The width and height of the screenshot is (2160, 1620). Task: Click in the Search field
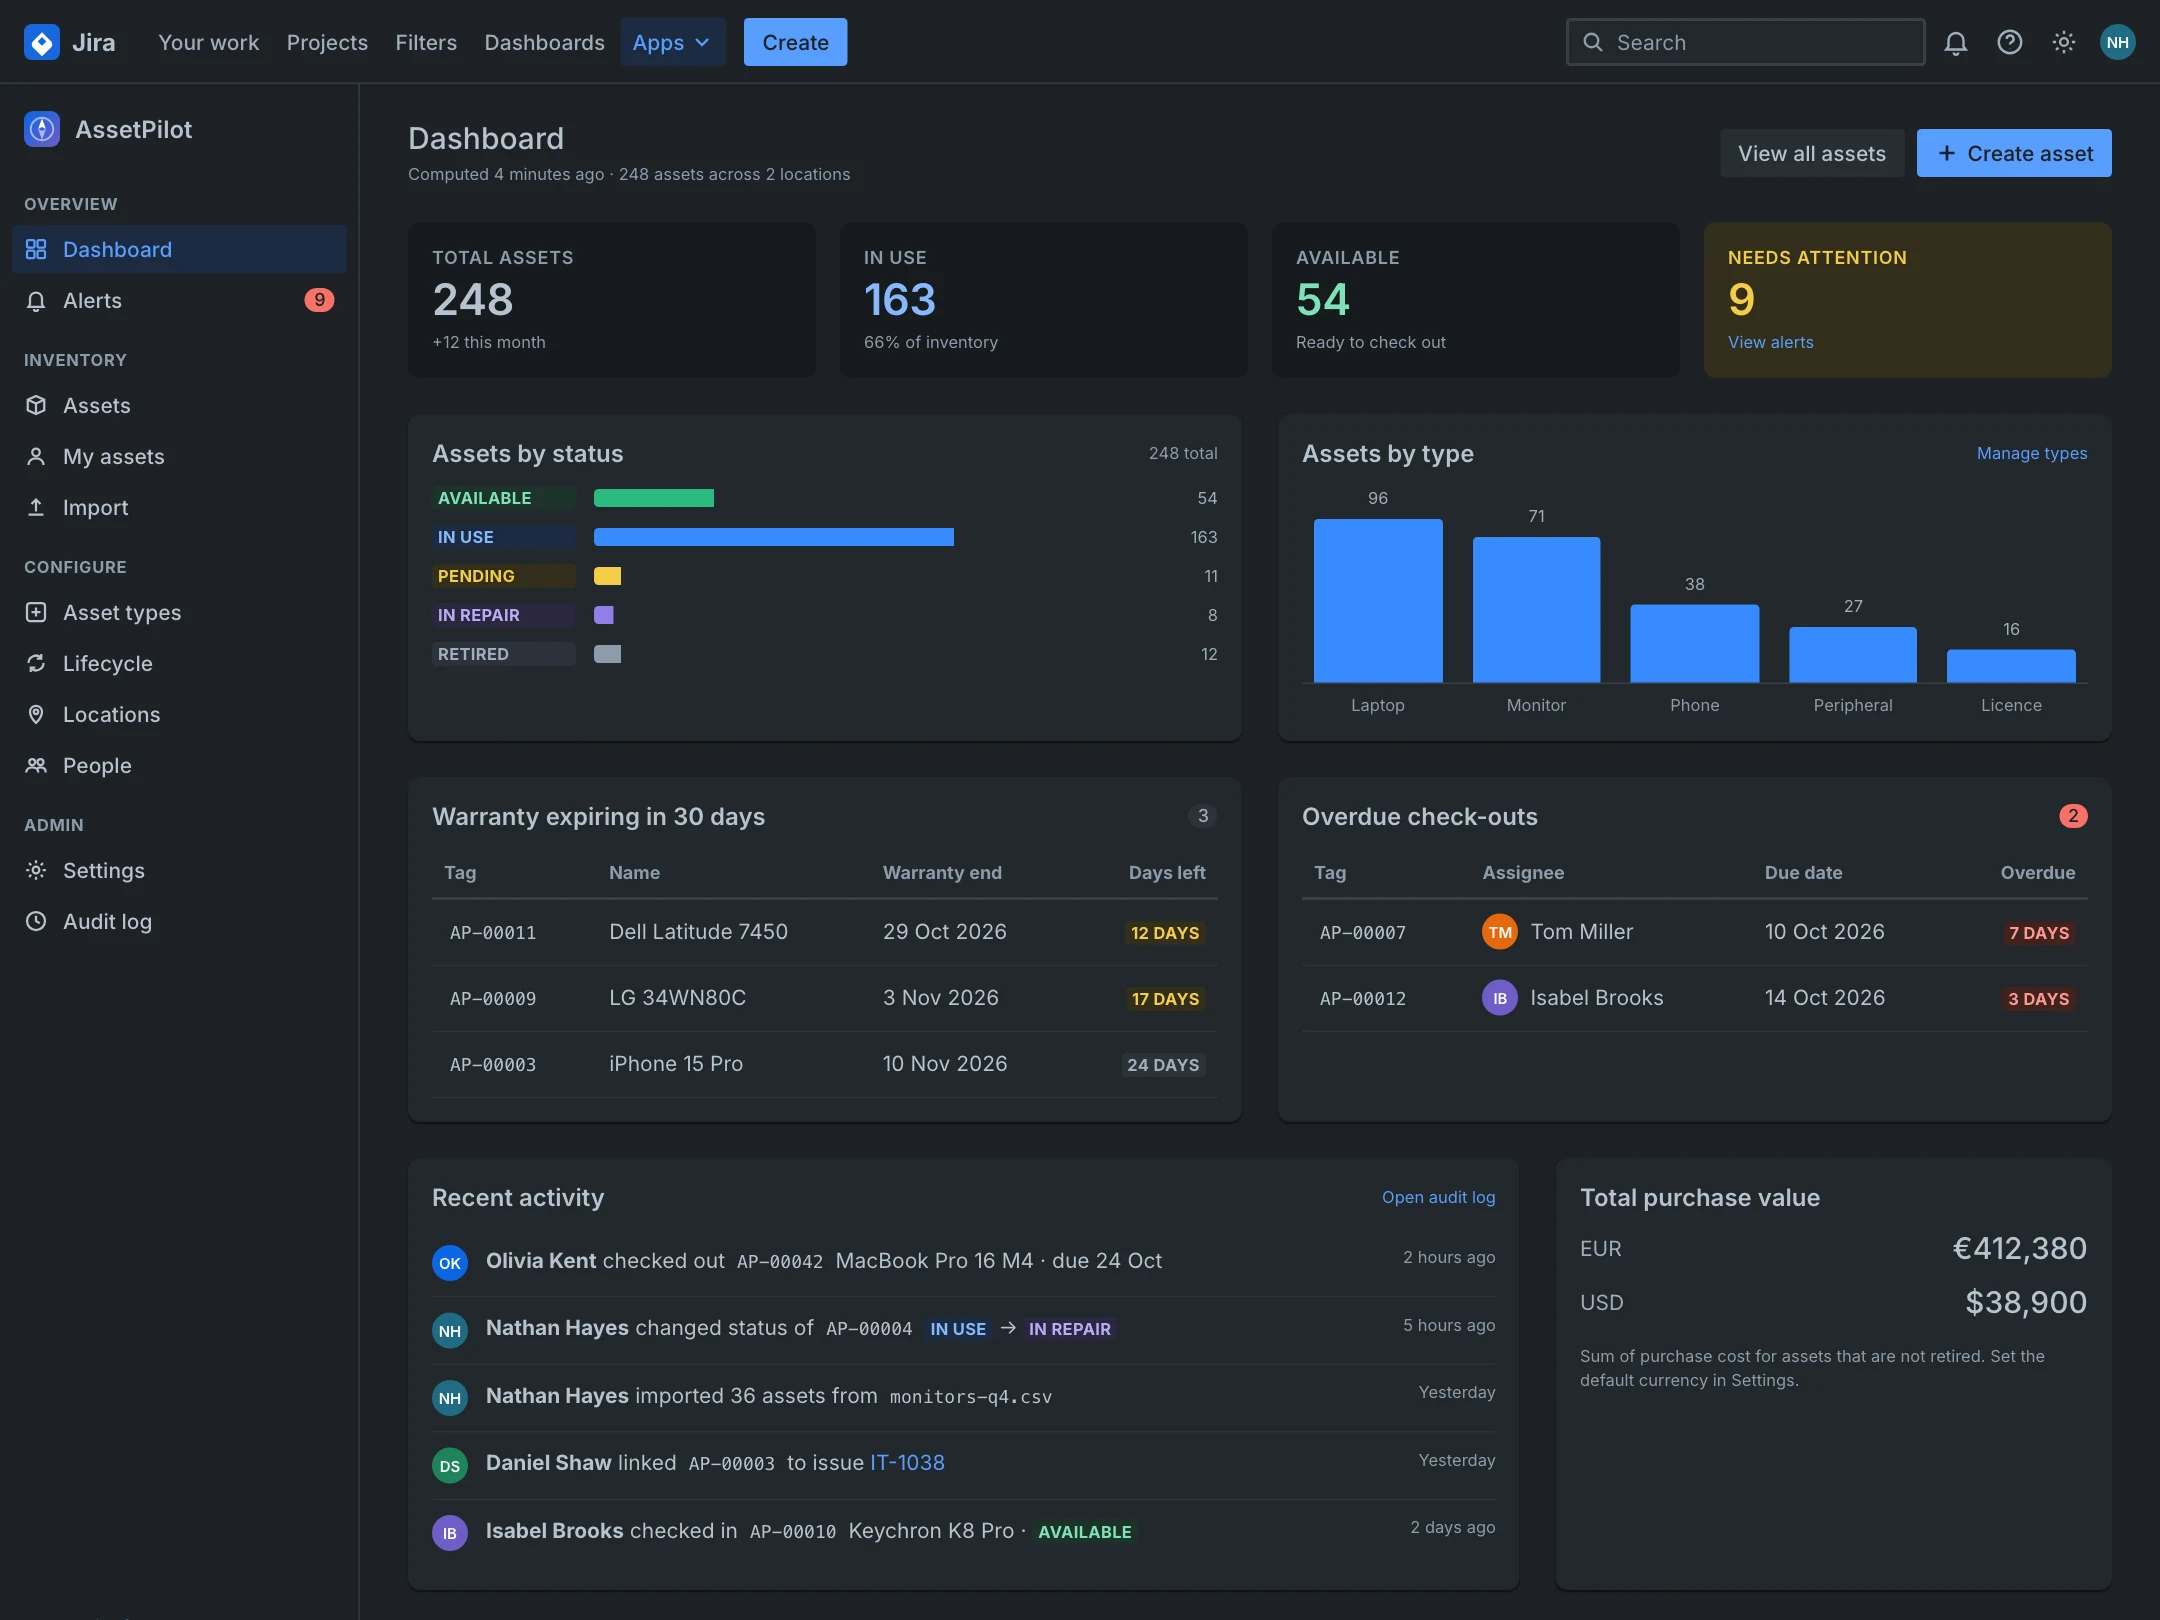(1745, 42)
